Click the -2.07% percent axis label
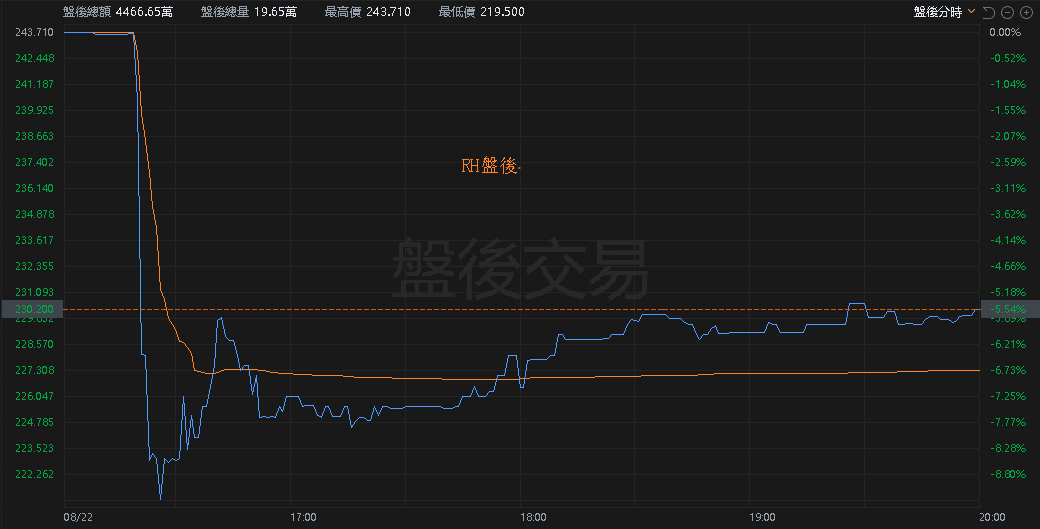The image size is (1040, 529). [1008, 137]
